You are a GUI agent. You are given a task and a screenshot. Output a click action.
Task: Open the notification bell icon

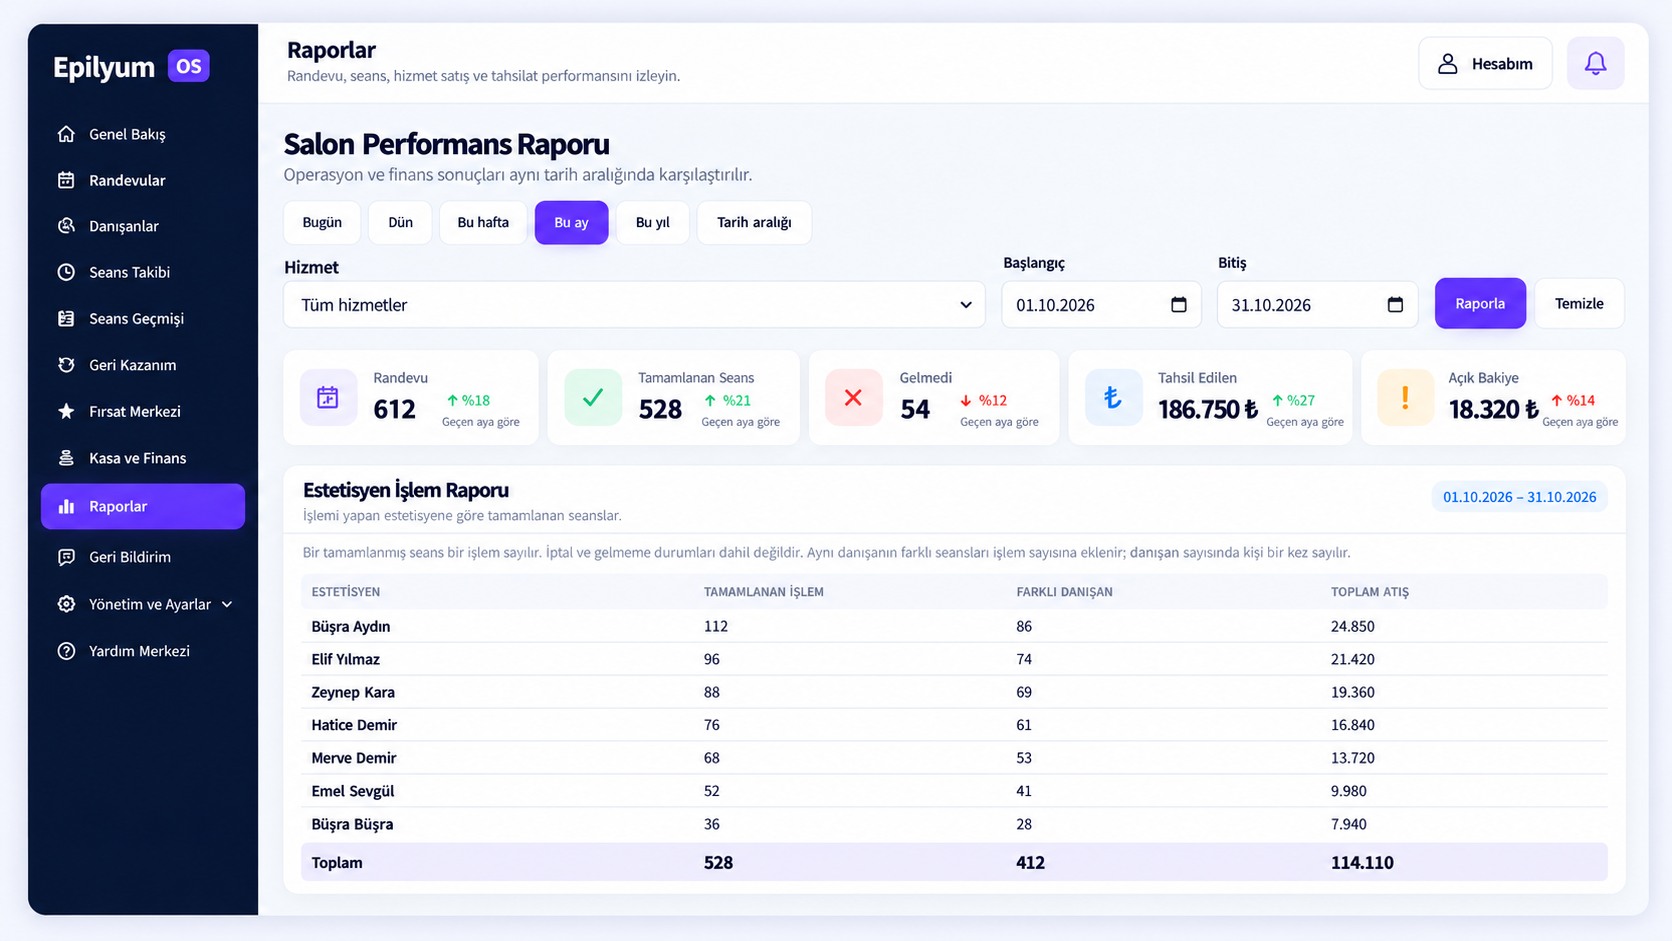(x=1595, y=64)
